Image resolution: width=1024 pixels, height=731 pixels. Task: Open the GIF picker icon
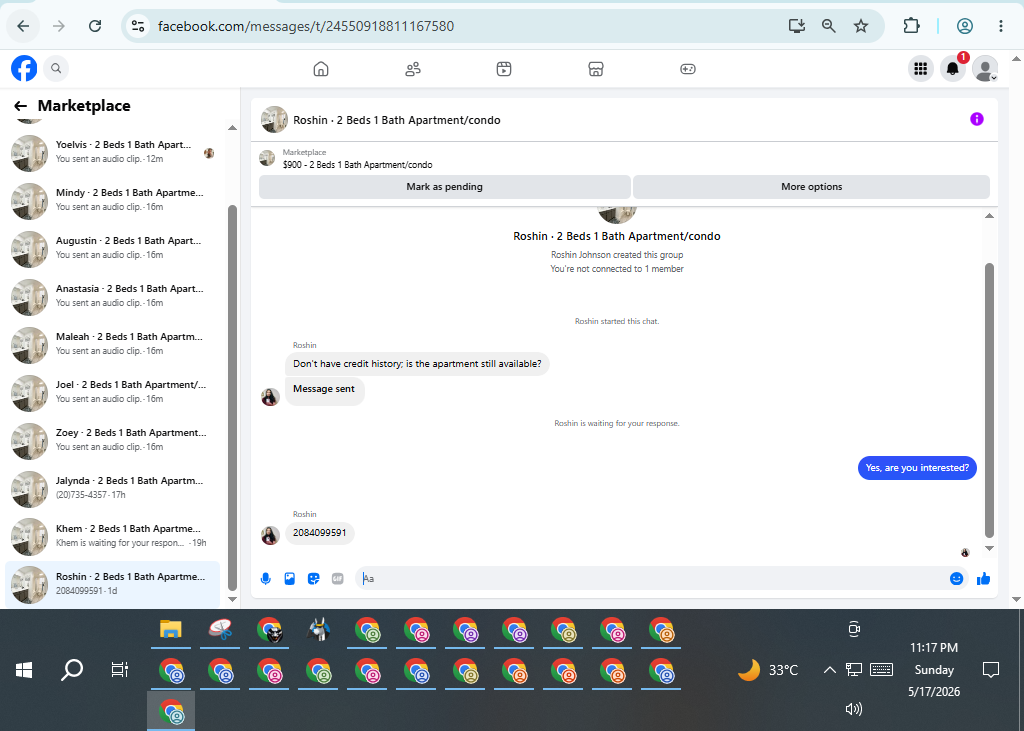(338, 579)
